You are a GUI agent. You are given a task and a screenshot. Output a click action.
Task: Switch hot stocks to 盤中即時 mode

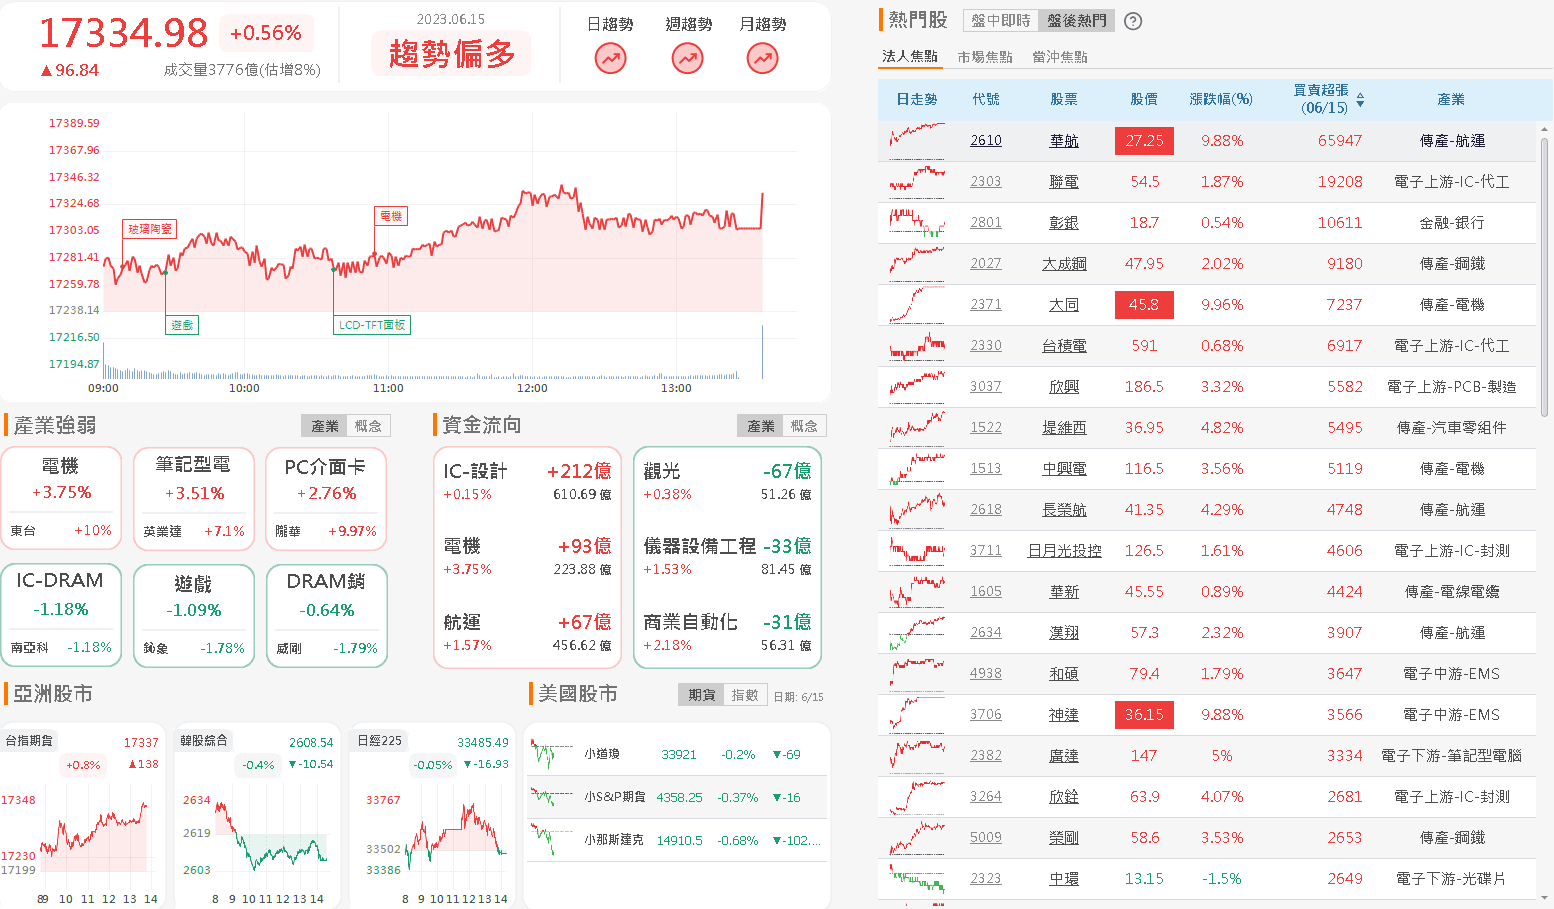click(1000, 20)
